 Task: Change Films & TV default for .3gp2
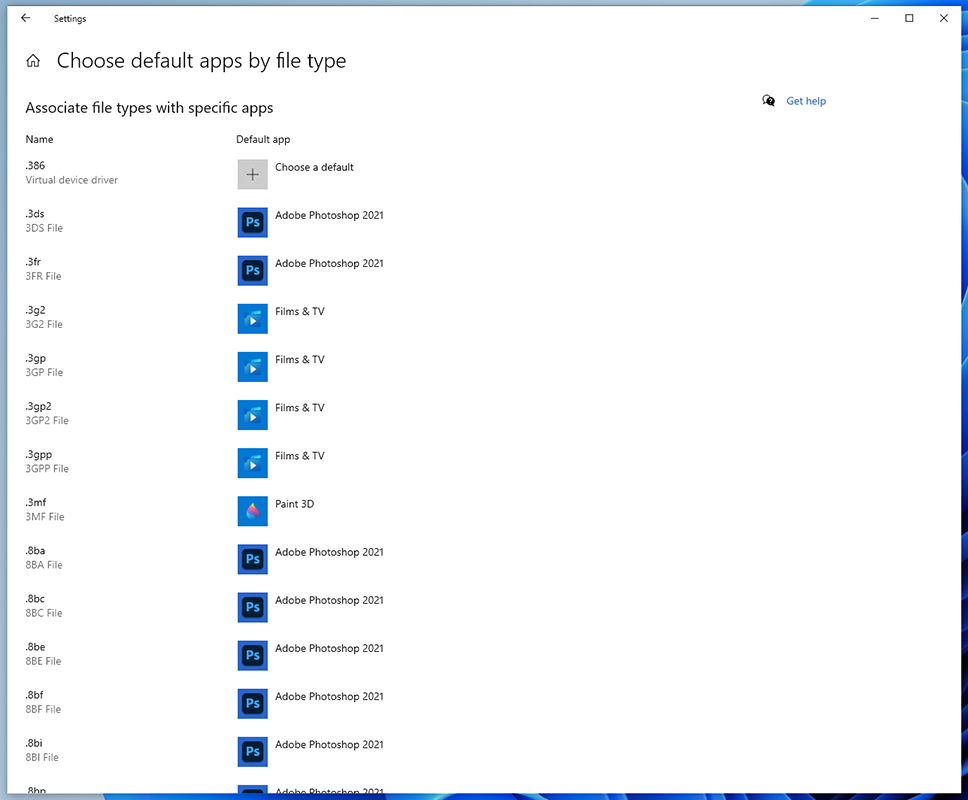point(299,408)
